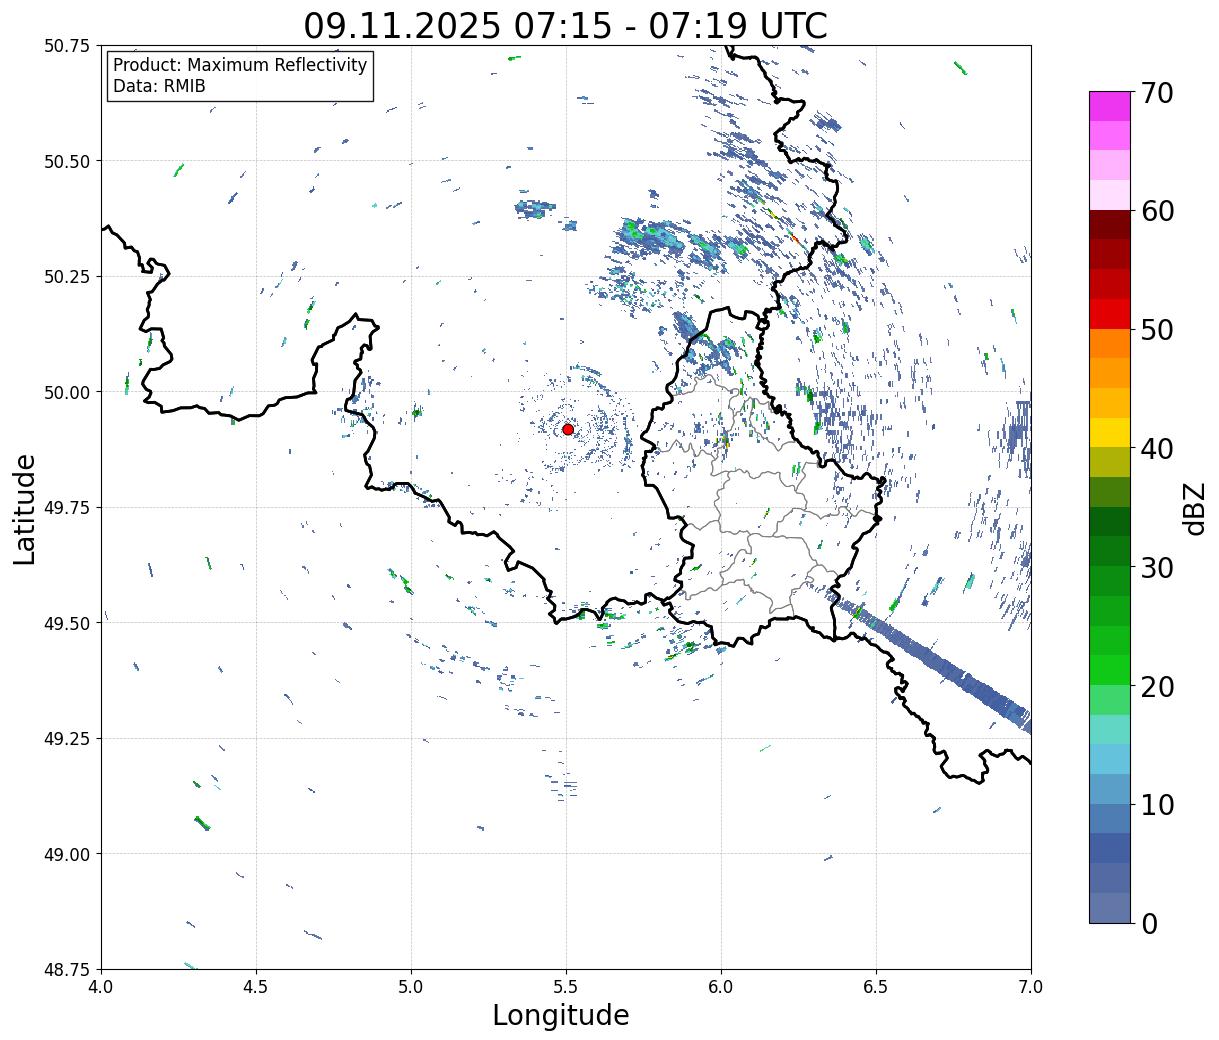Click the longitude tick label '6.0'

[721, 987]
